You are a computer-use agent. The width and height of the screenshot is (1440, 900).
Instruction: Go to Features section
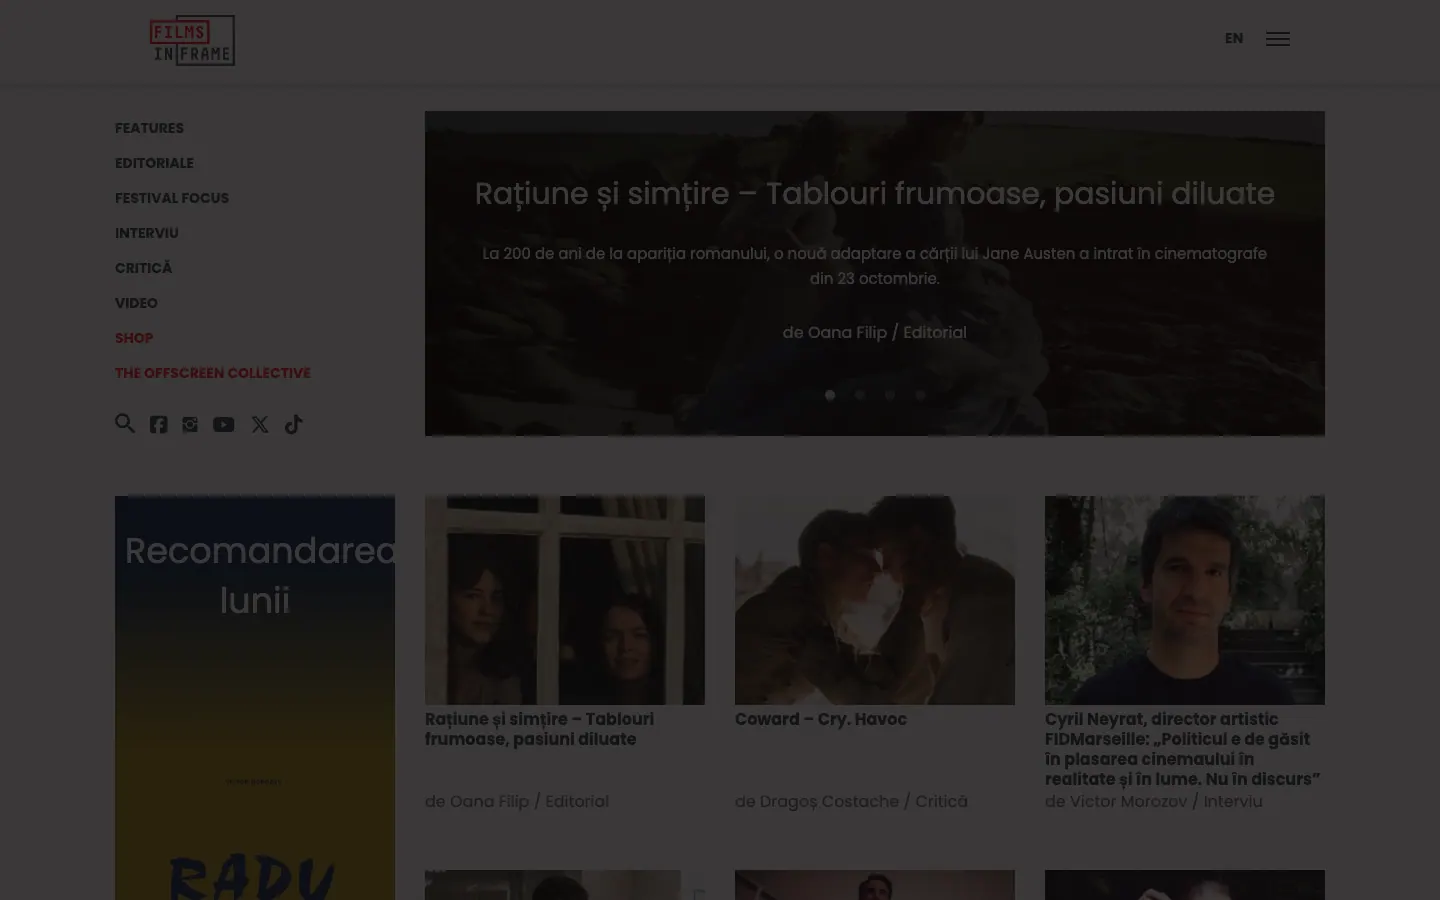(149, 128)
